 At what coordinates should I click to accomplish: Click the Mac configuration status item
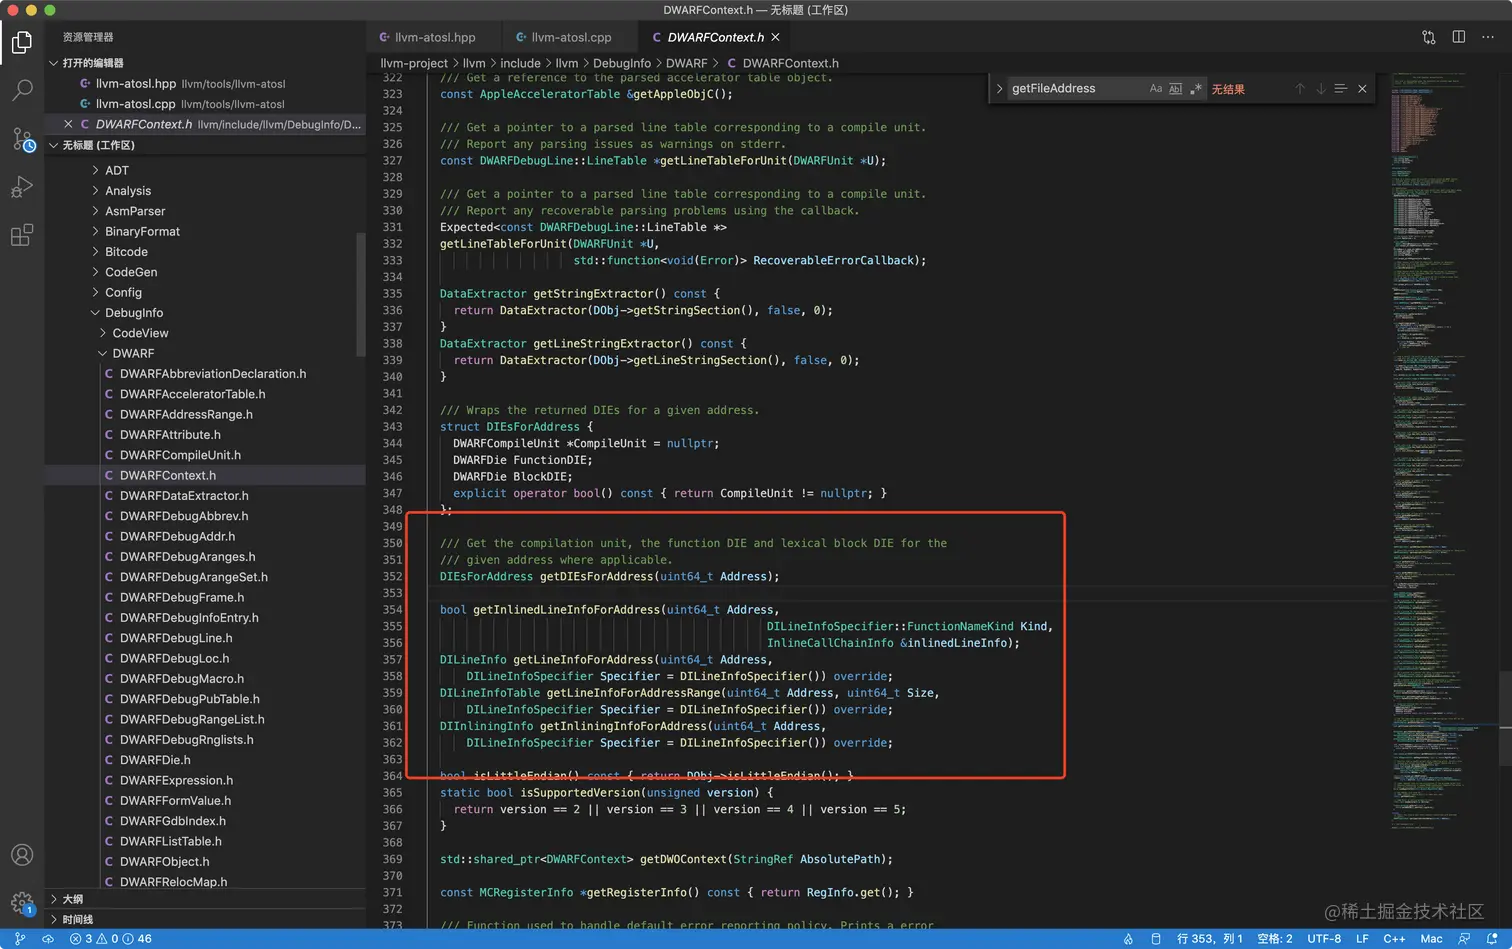[1431, 939]
